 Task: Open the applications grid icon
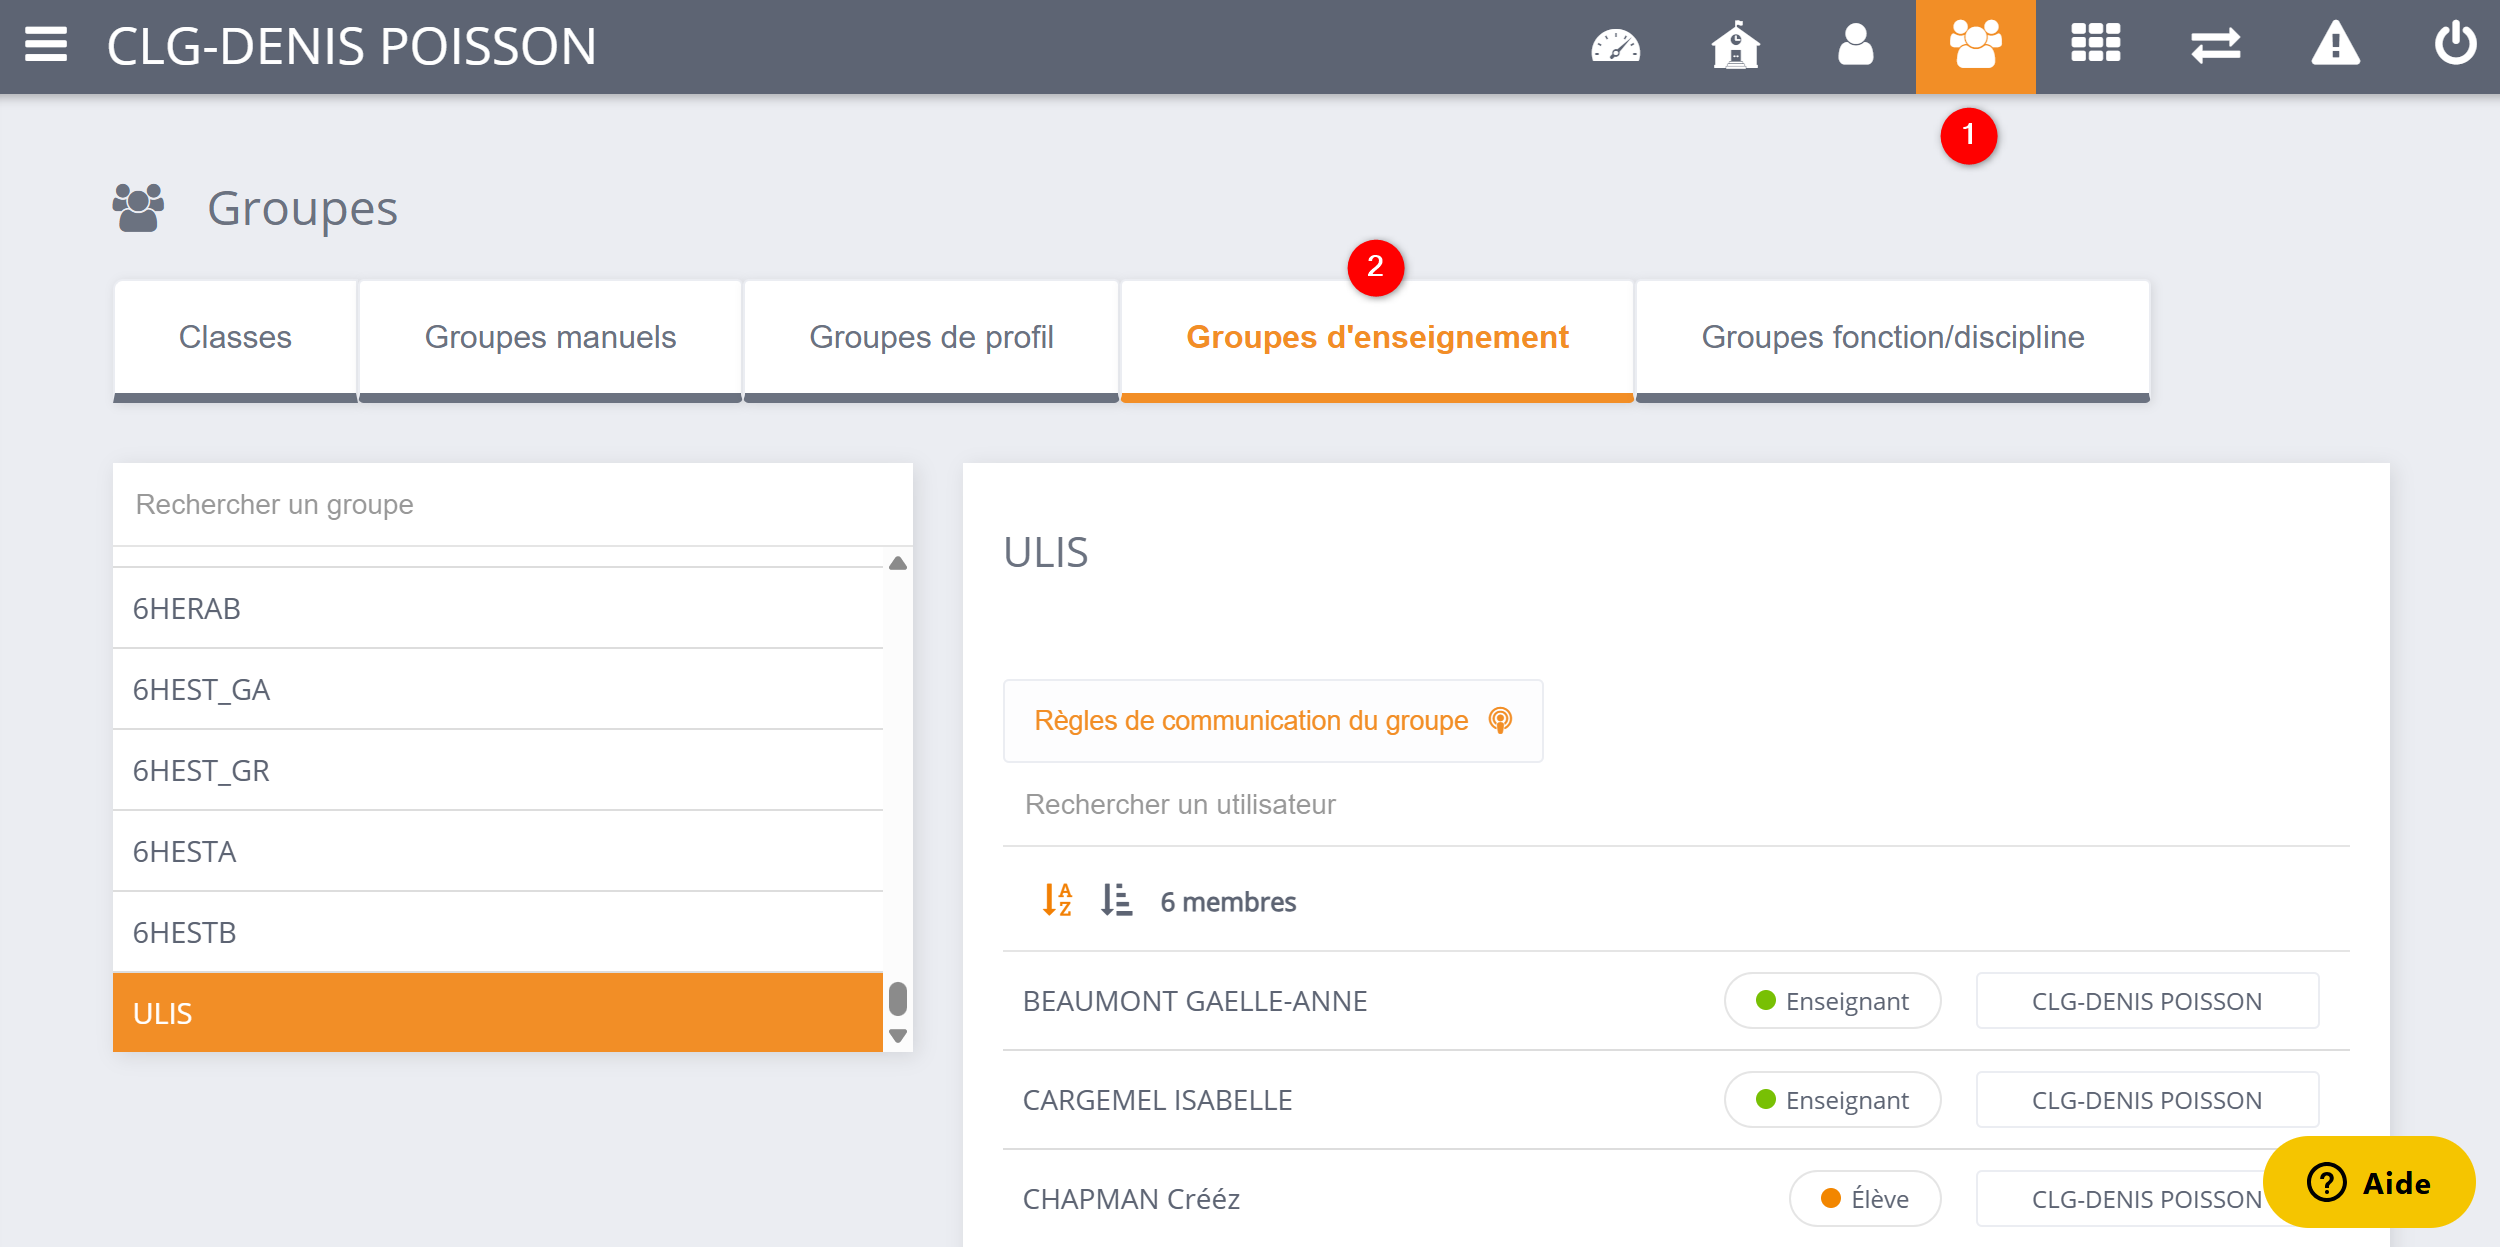[2095, 45]
